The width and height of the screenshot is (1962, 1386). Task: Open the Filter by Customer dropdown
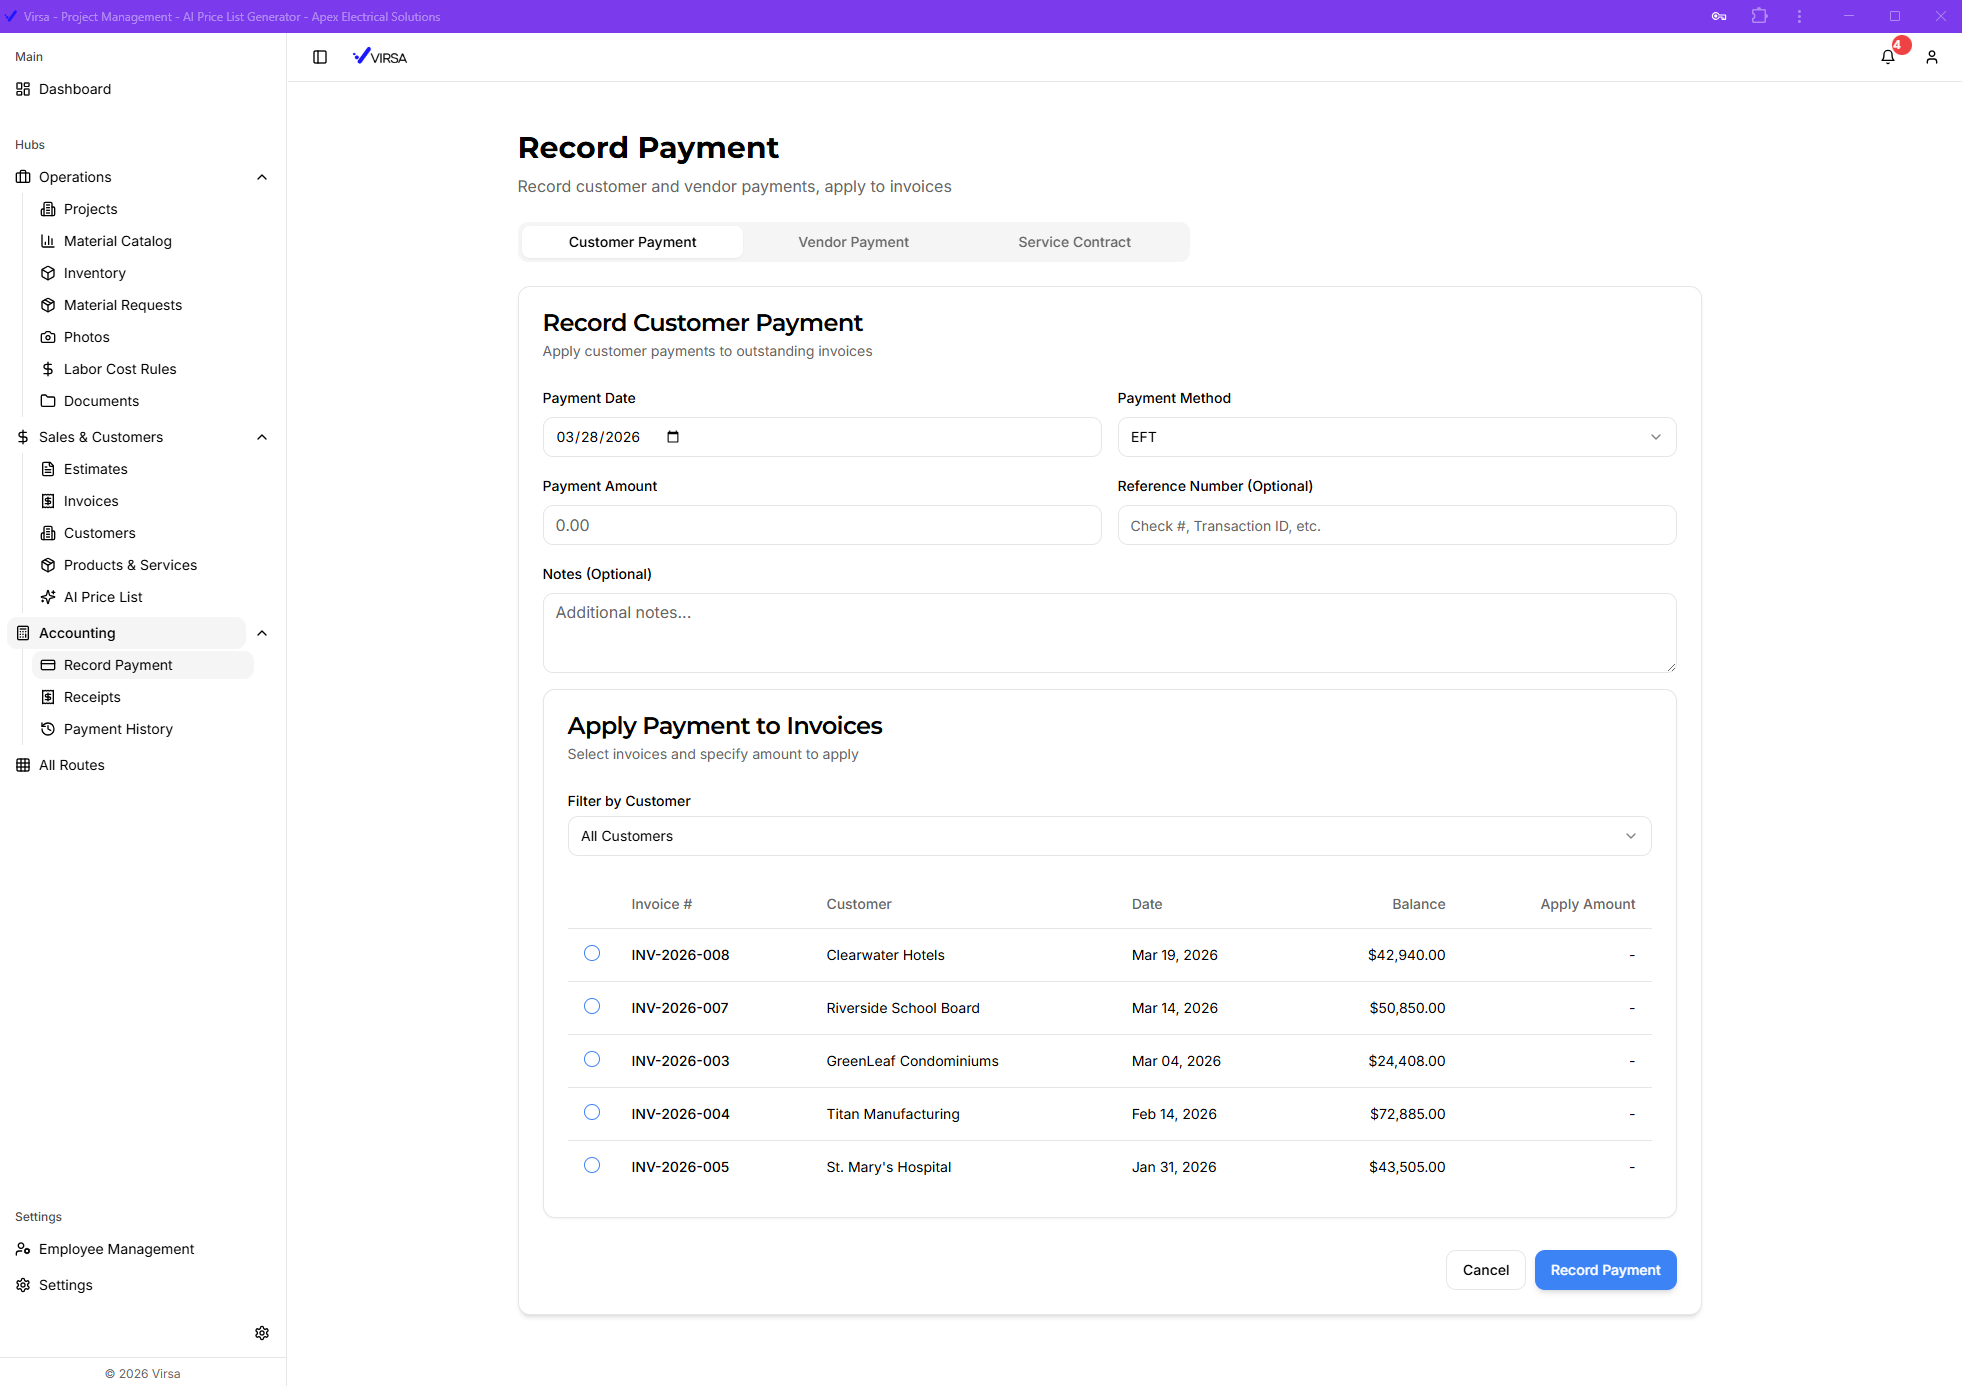[x=1109, y=836]
